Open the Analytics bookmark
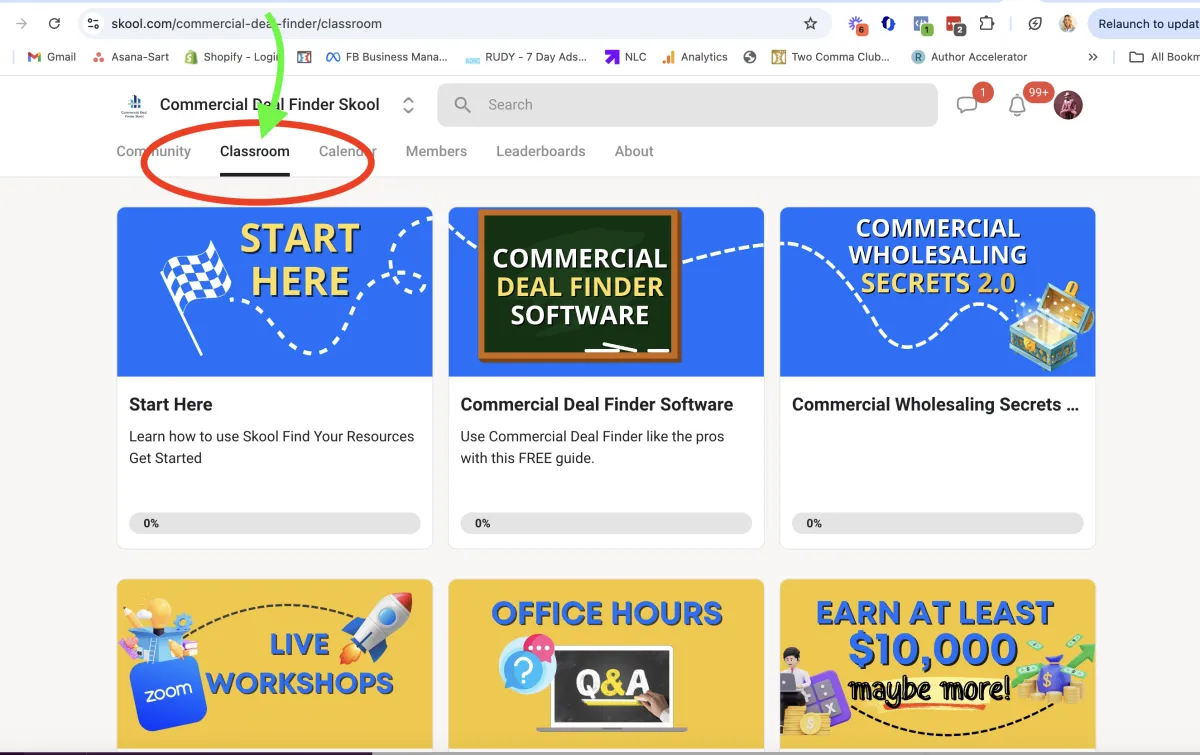 tap(694, 57)
